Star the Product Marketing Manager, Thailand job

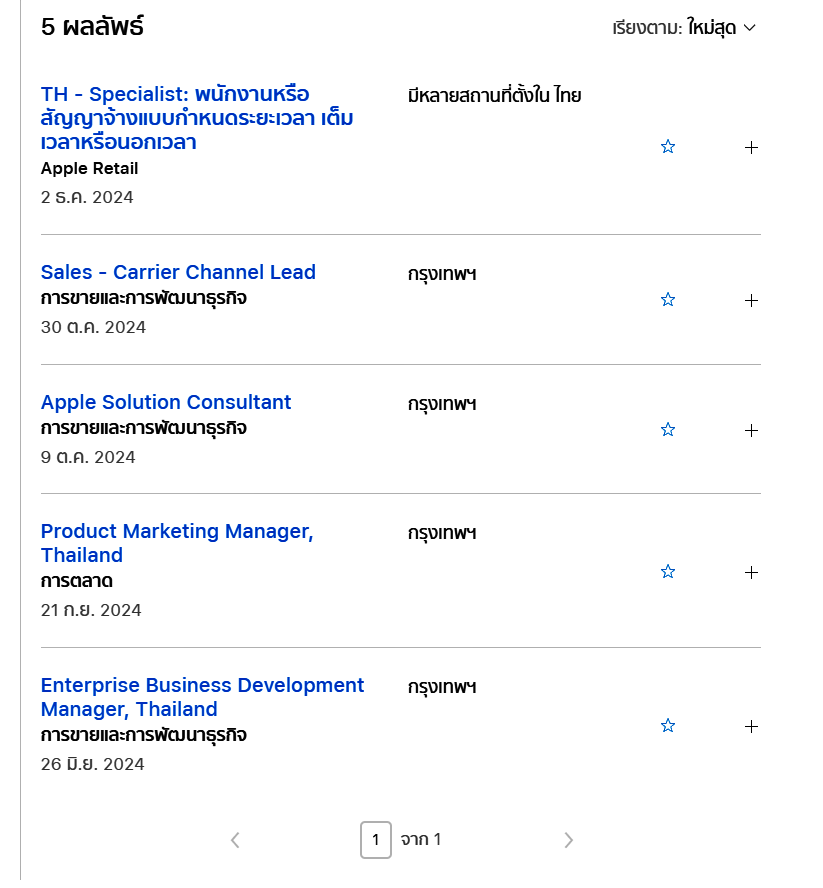click(668, 572)
